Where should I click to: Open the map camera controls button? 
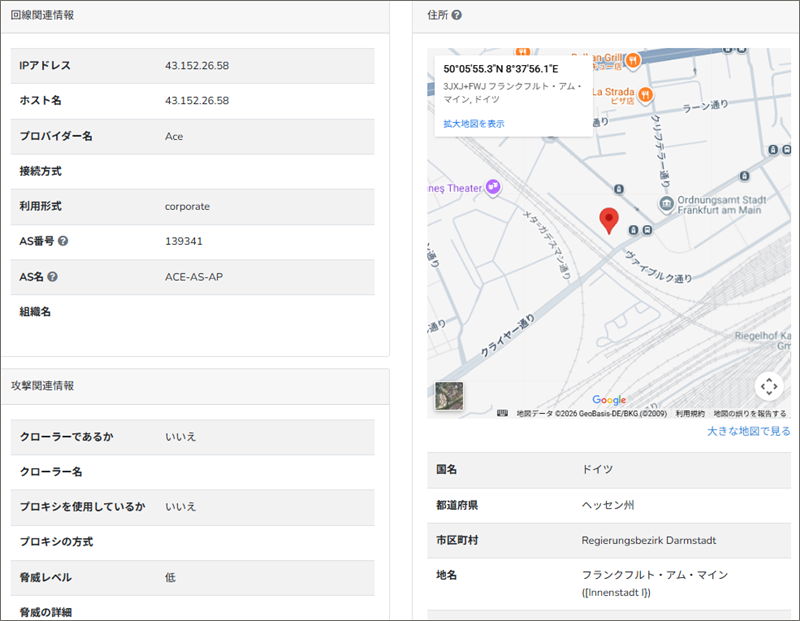tap(767, 386)
